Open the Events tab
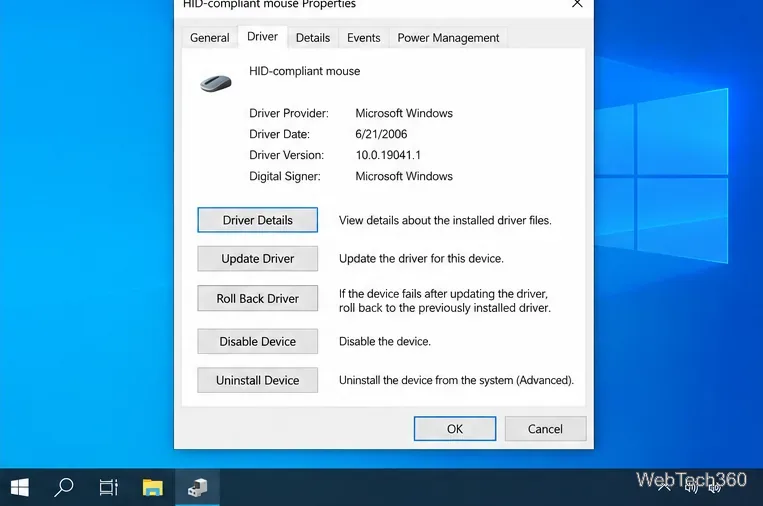The image size is (763, 506). (363, 37)
